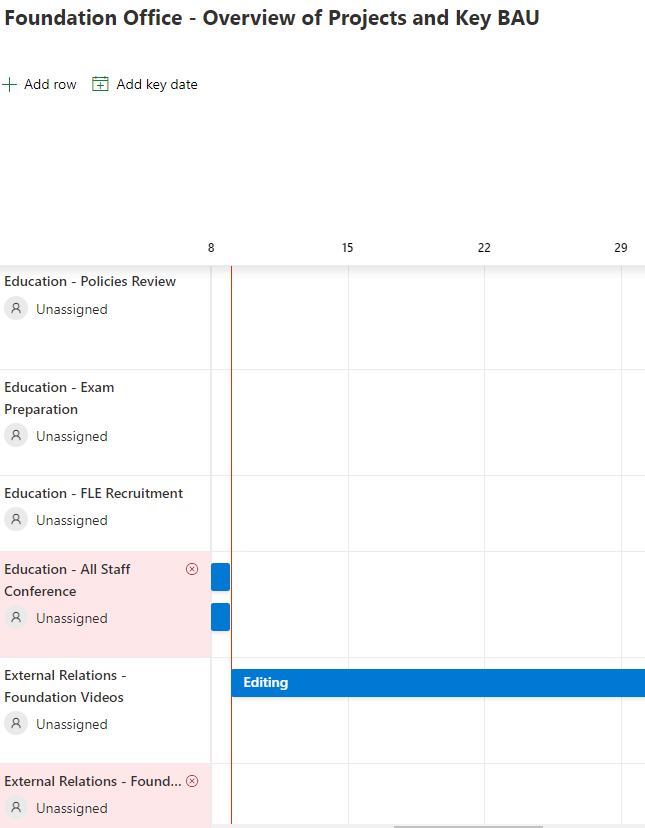Click Unassigned under External Relations - Foundation Videos
The width and height of the screenshot is (645, 828).
tap(72, 724)
